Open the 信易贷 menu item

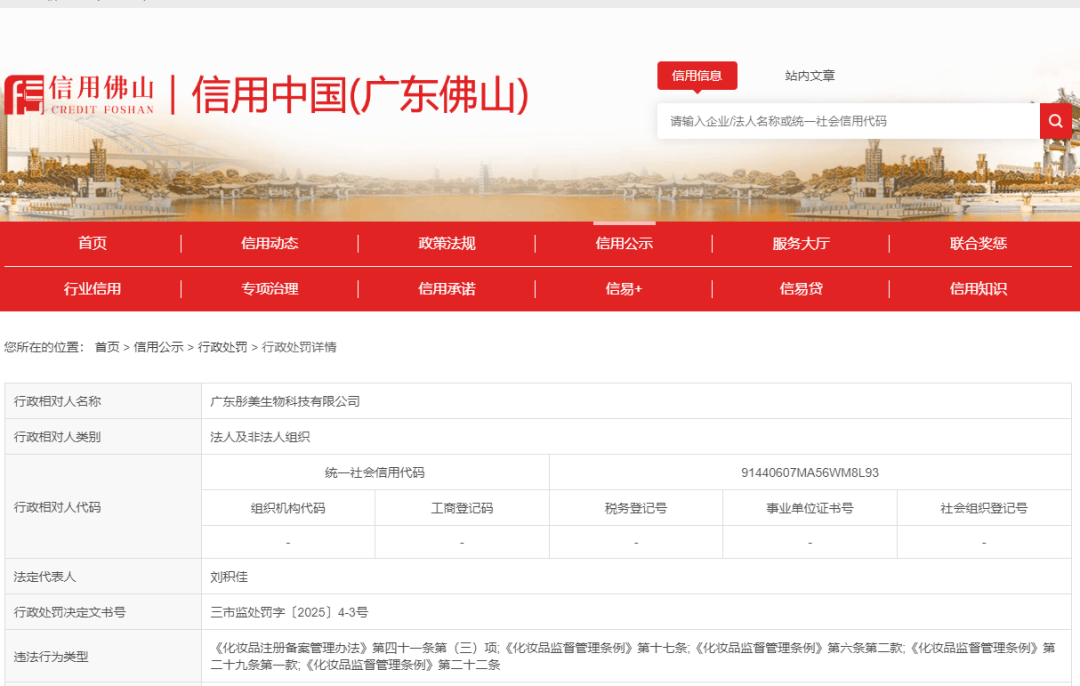[x=801, y=289]
